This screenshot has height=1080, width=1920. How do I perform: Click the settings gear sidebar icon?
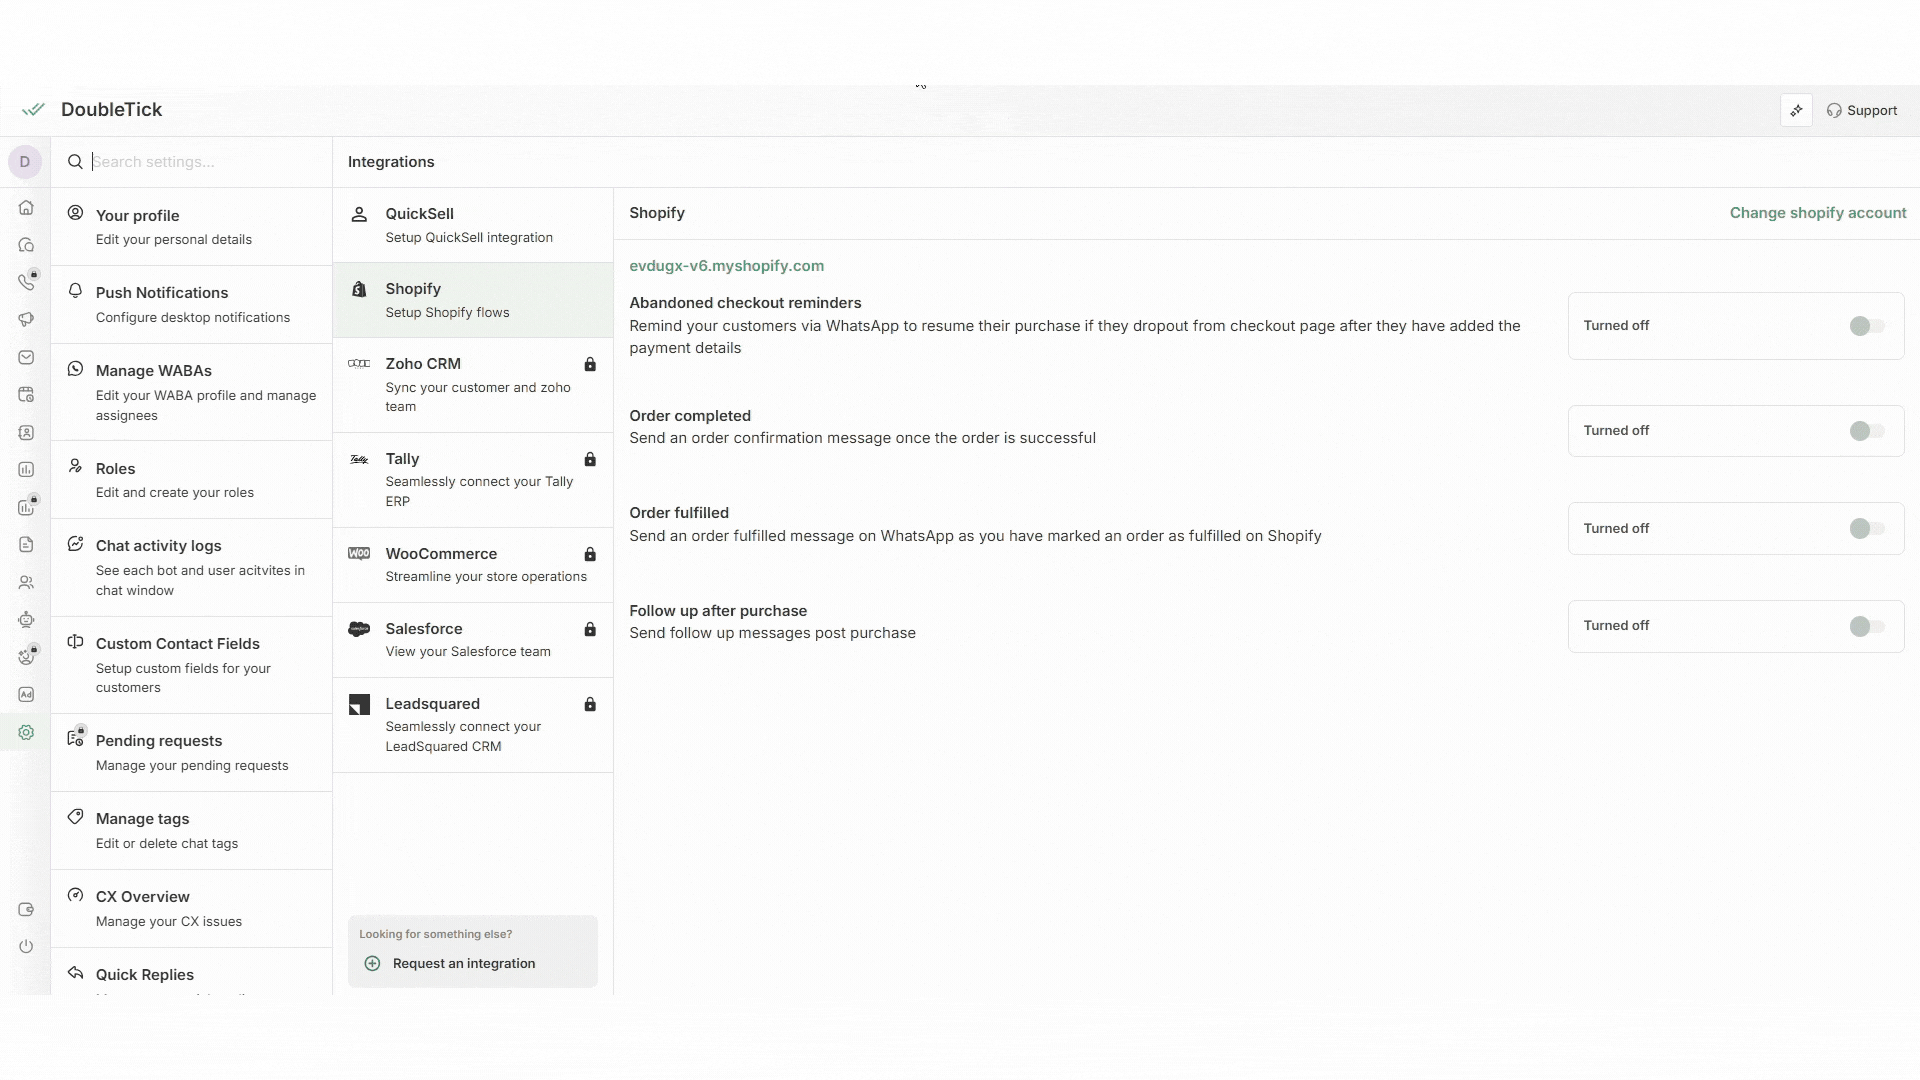[26, 733]
